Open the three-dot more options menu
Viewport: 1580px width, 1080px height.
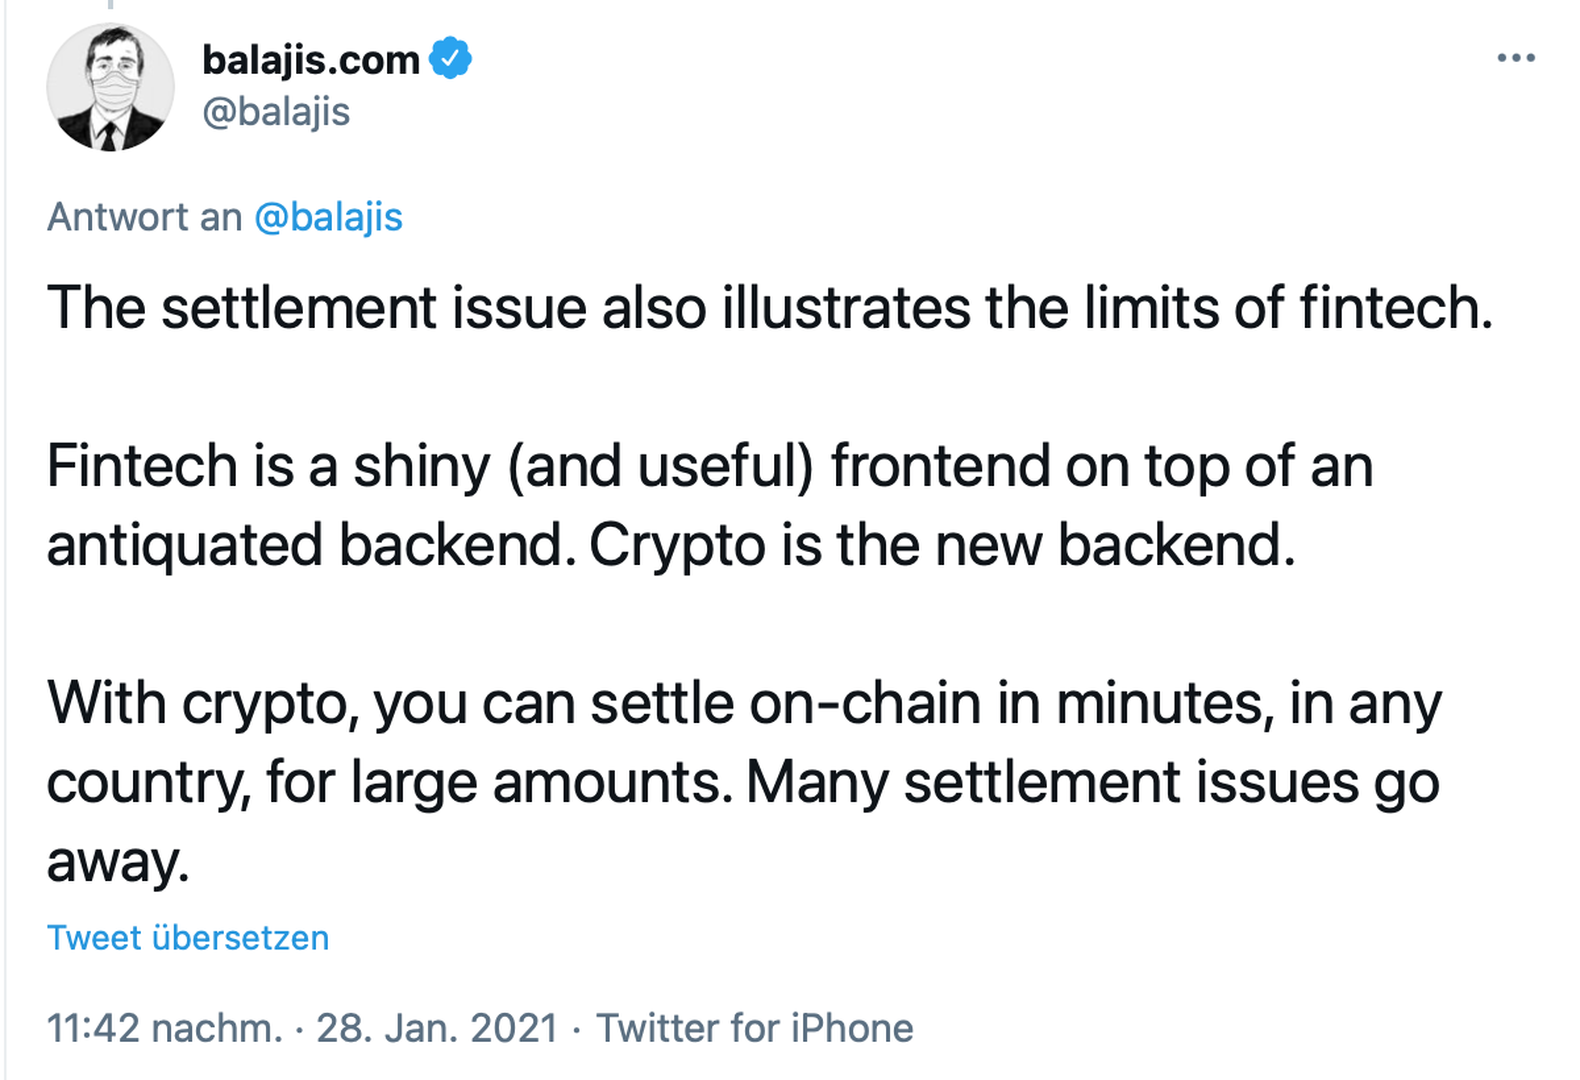click(1515, 58)
